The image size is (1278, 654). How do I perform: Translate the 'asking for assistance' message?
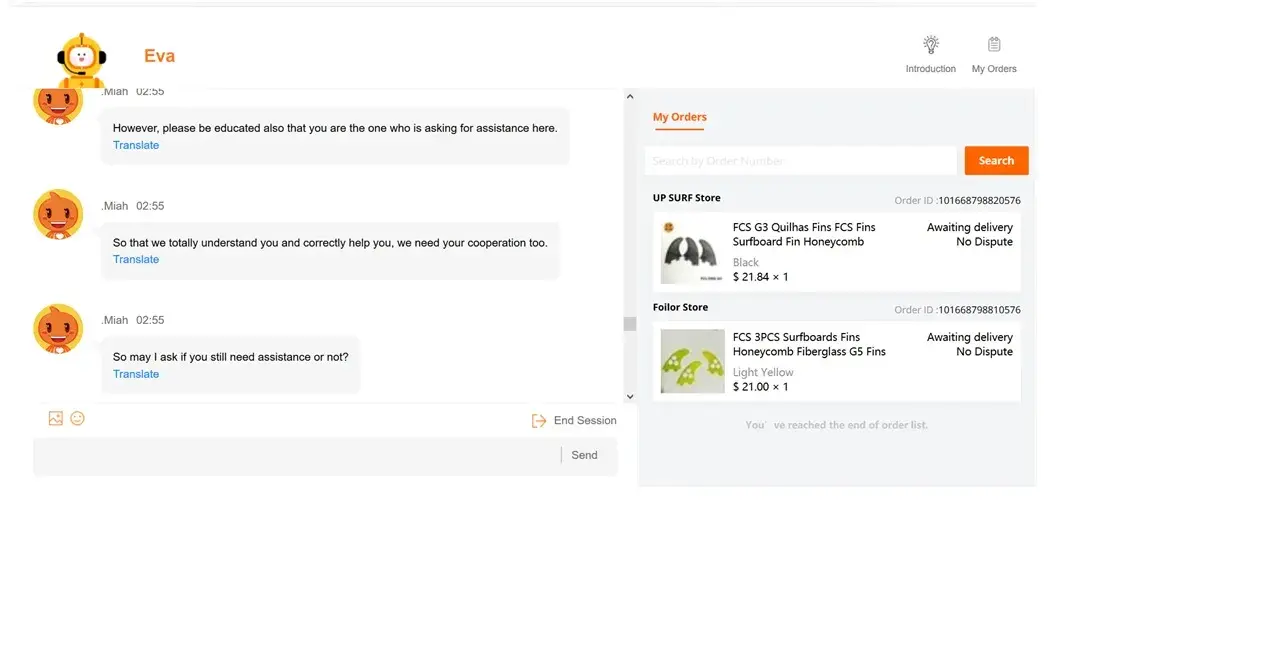tap(136, 145)
